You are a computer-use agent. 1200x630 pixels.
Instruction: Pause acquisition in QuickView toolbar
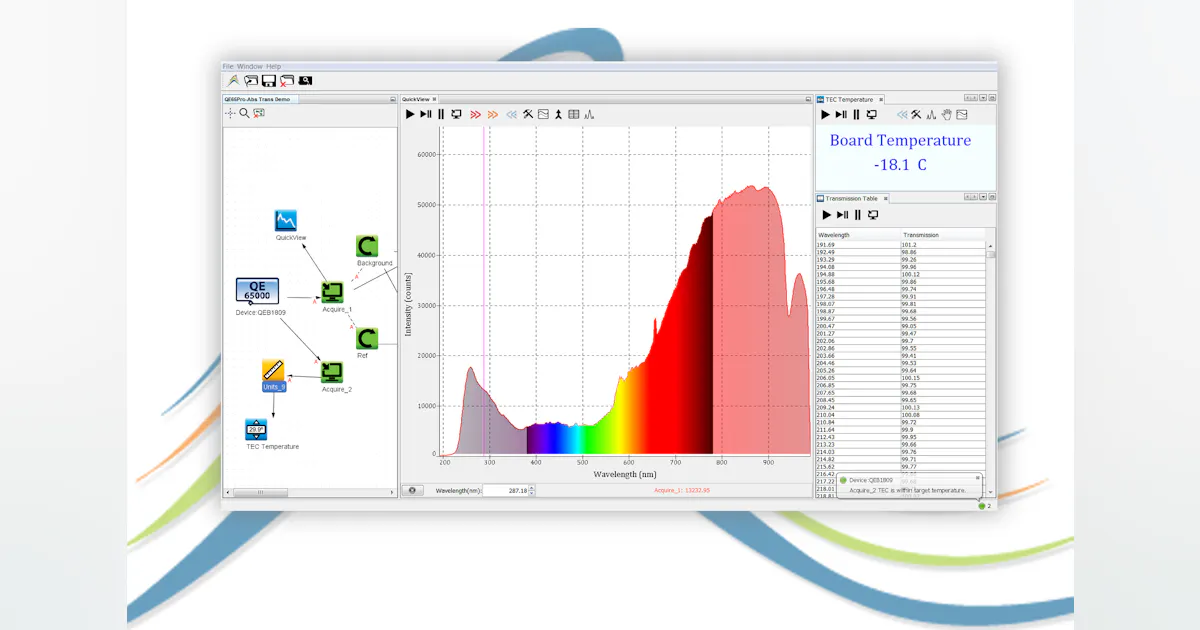tap(441, 114)
